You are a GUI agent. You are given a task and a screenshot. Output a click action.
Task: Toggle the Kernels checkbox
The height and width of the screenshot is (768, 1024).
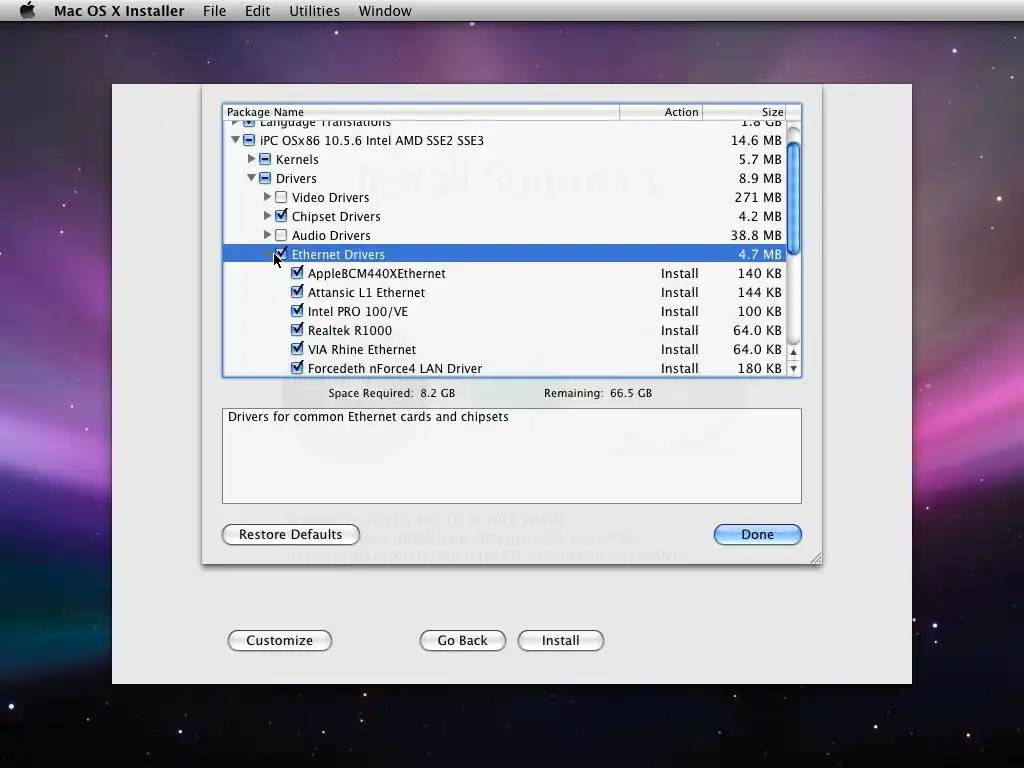point(265,159)
